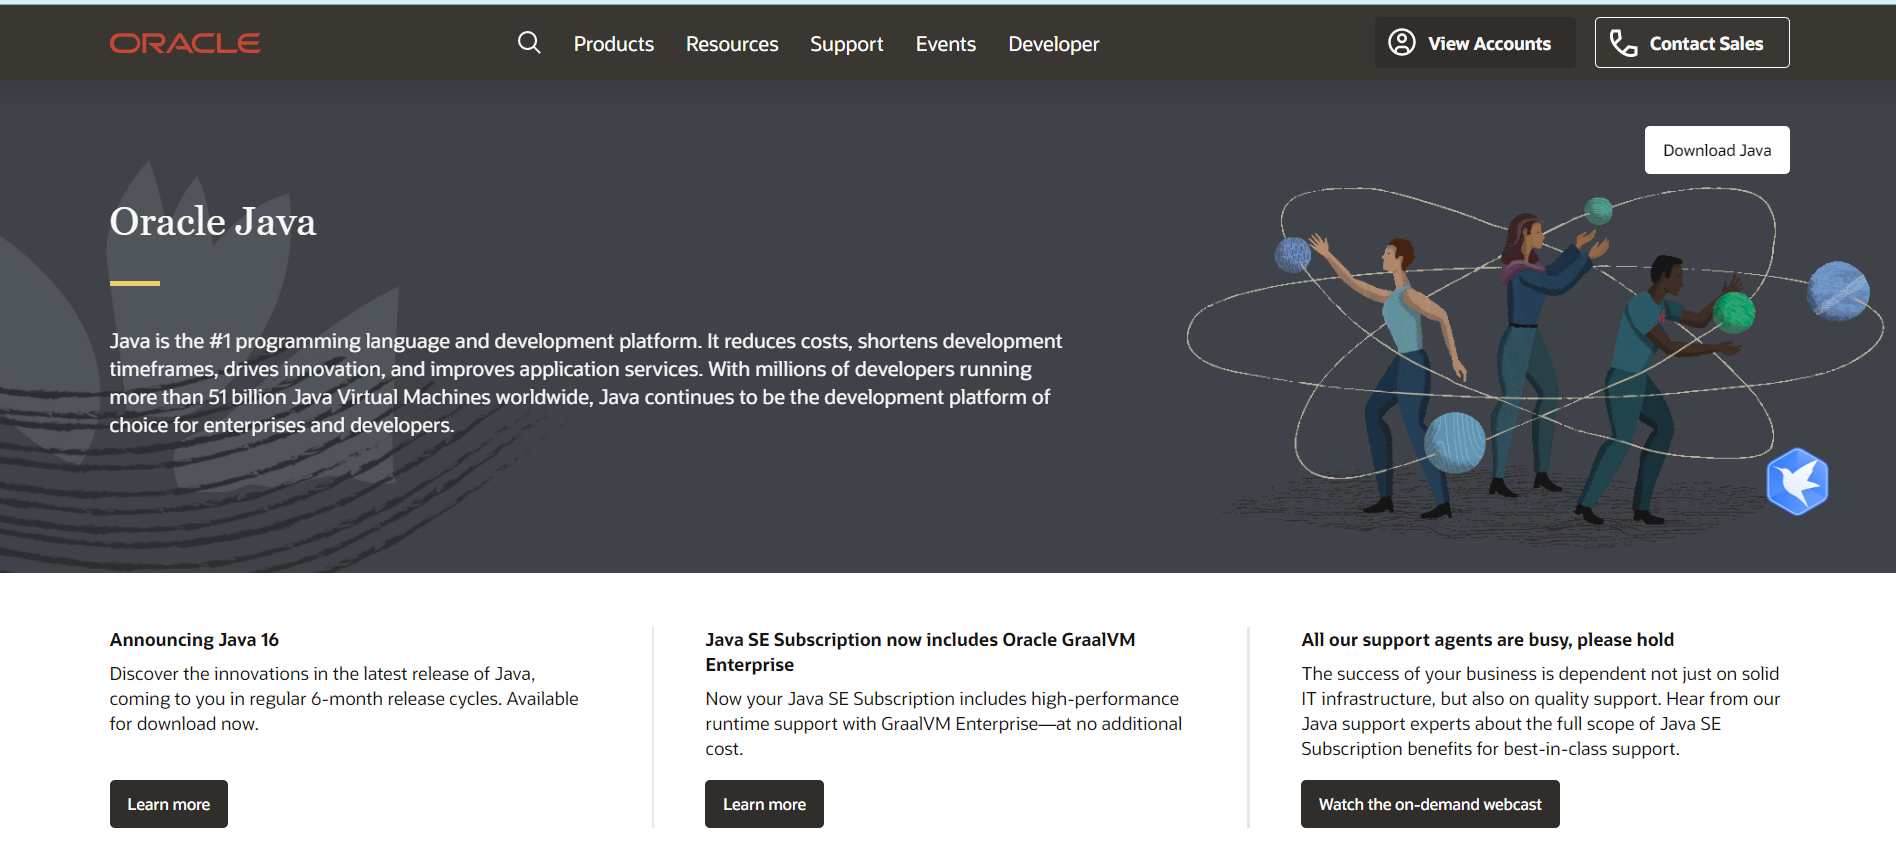1896x856 pixels.
Task: Click the Download Java button
Action: pyautogui.click(x=1717, y=150)
